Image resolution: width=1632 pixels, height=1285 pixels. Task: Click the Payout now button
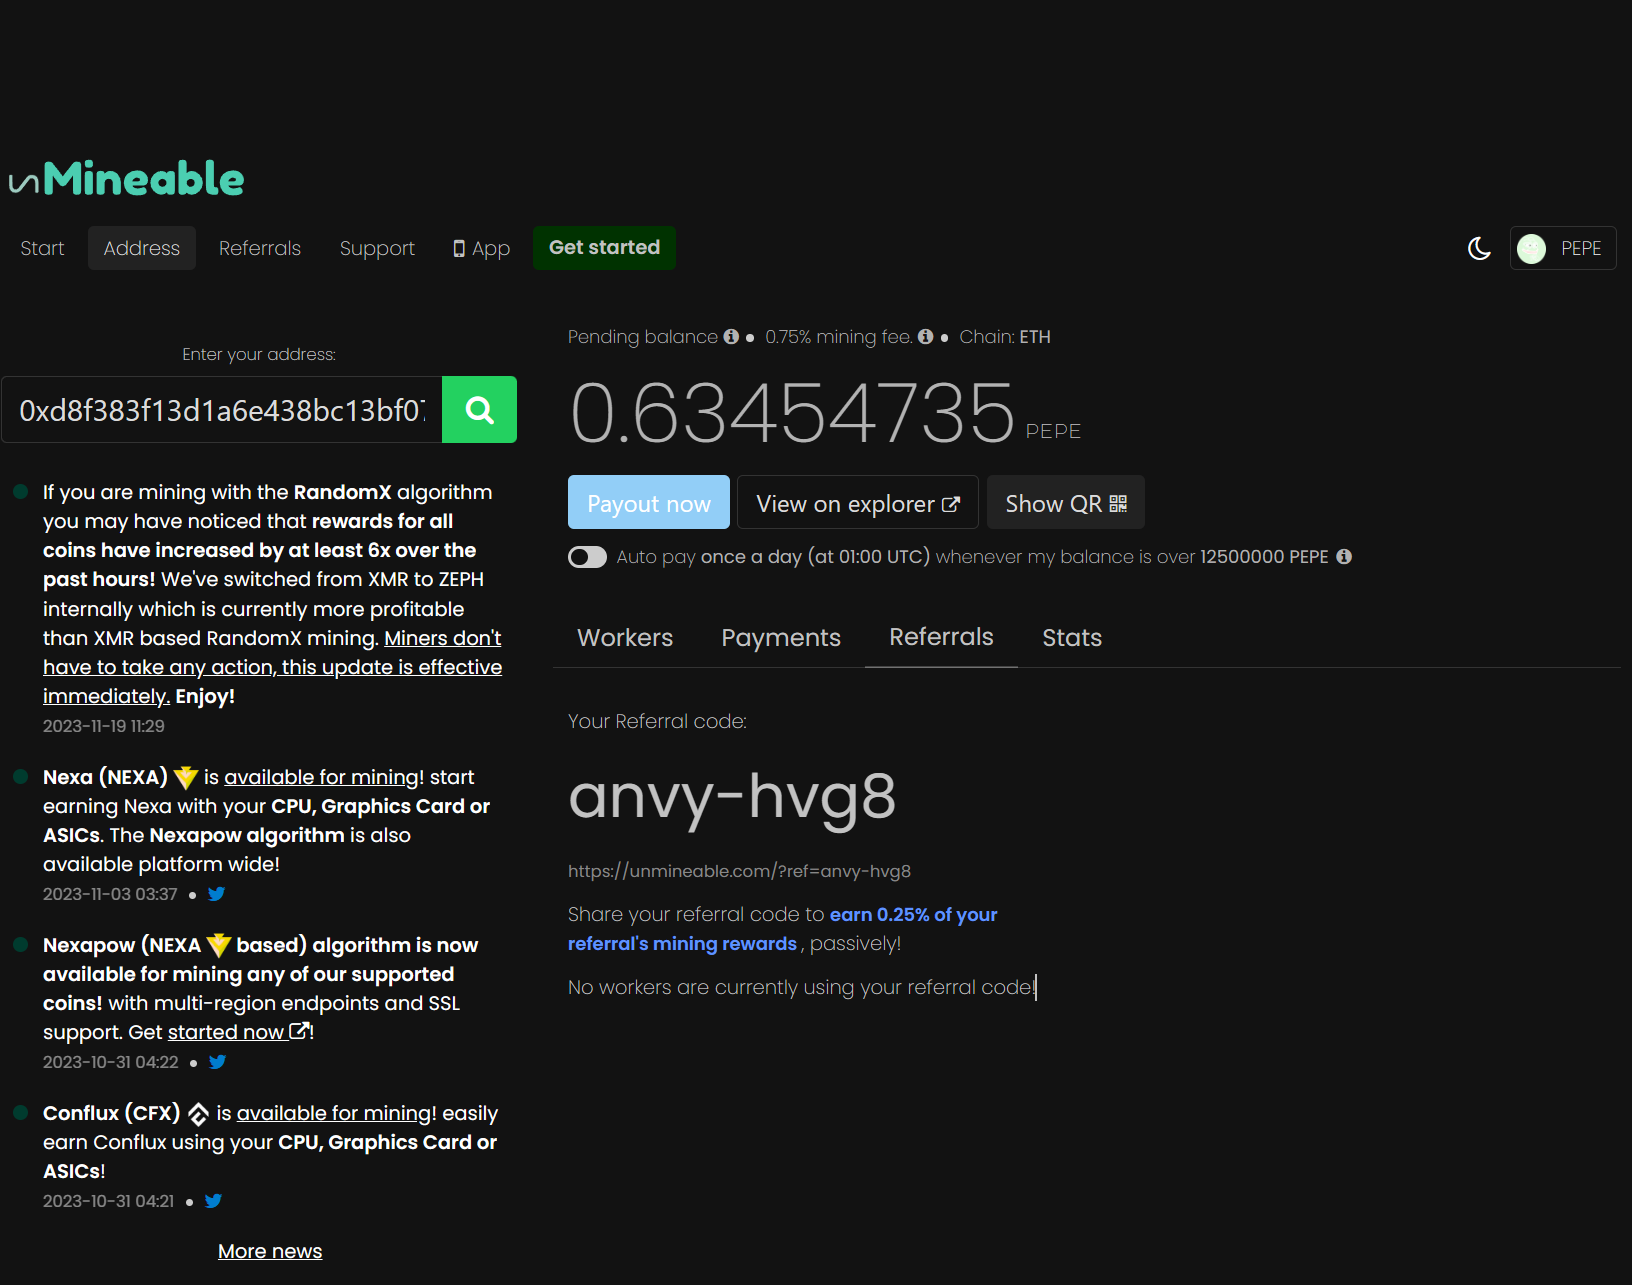click(649, 503)
